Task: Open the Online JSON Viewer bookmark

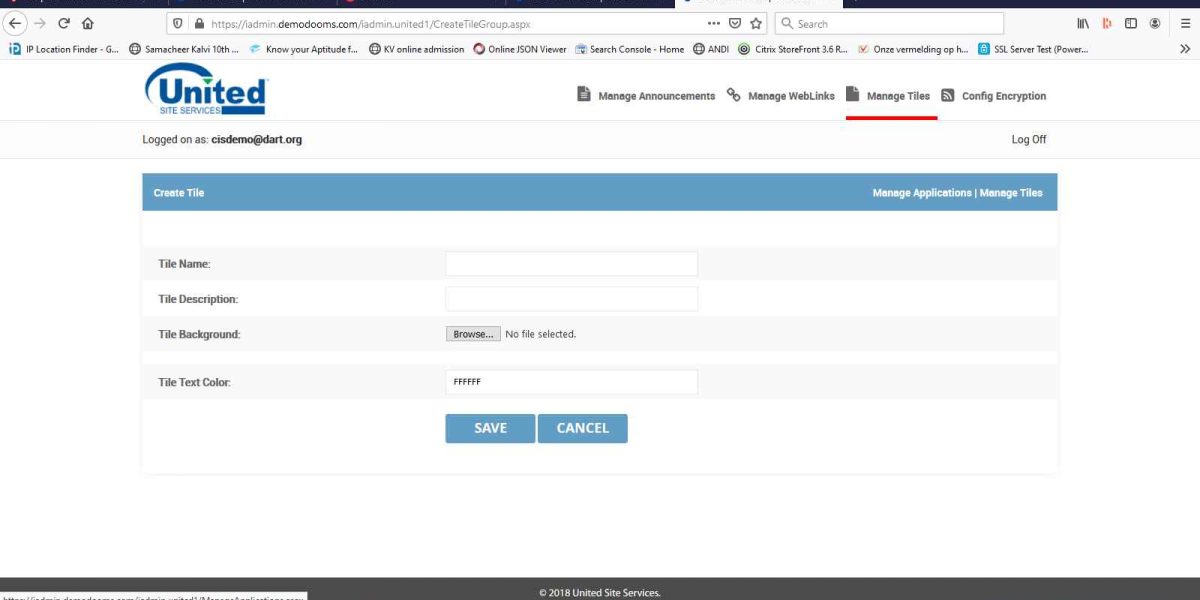Action: [521, 48]
